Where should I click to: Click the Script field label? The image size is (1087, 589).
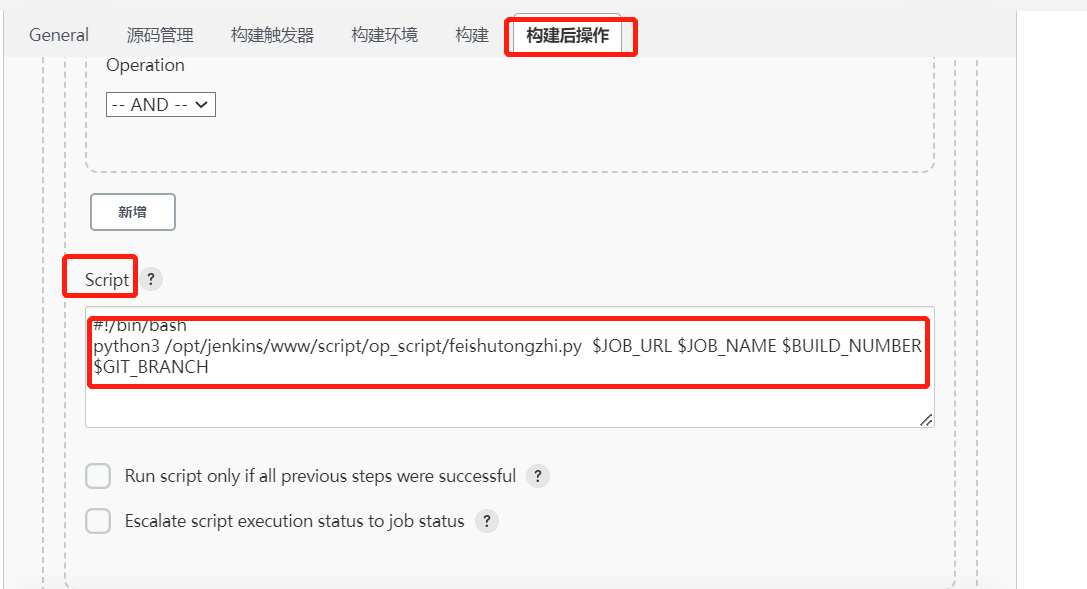pos(107,280)
